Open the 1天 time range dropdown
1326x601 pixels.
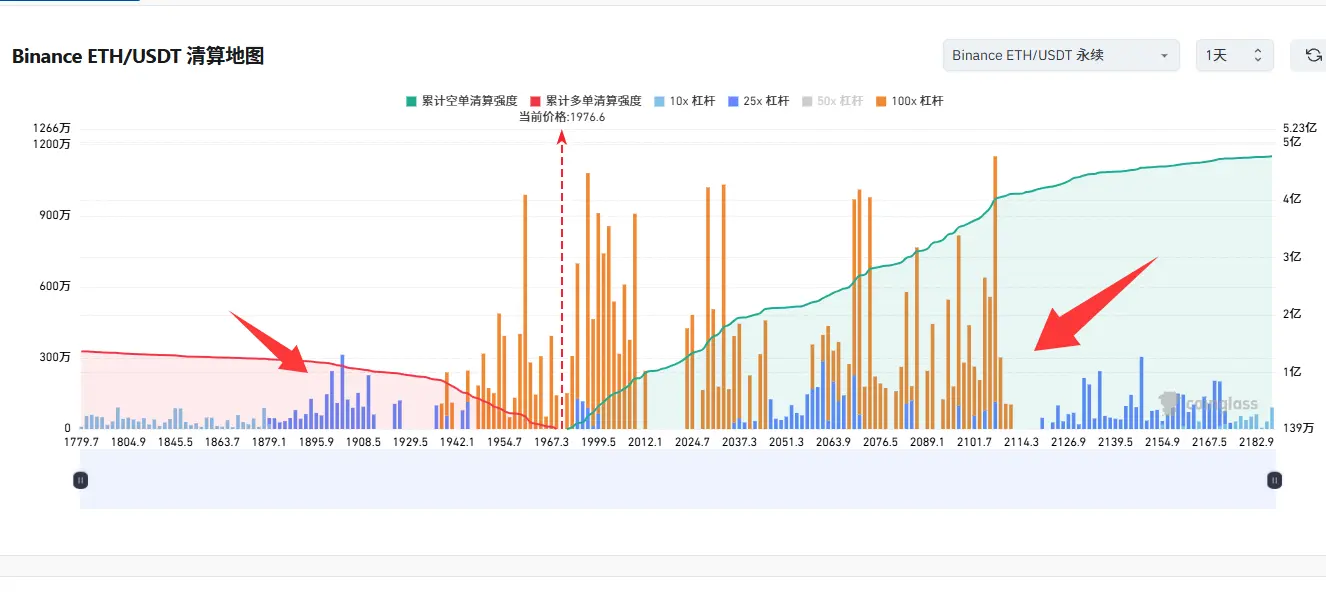point(1235,56)
